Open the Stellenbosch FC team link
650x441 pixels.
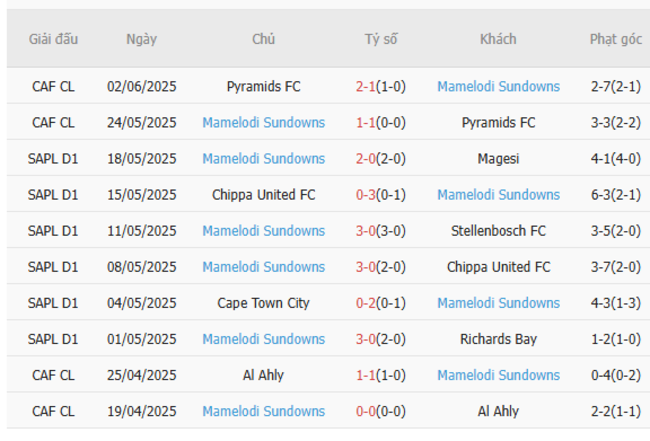pyautogui.click(x=498, y=231)
